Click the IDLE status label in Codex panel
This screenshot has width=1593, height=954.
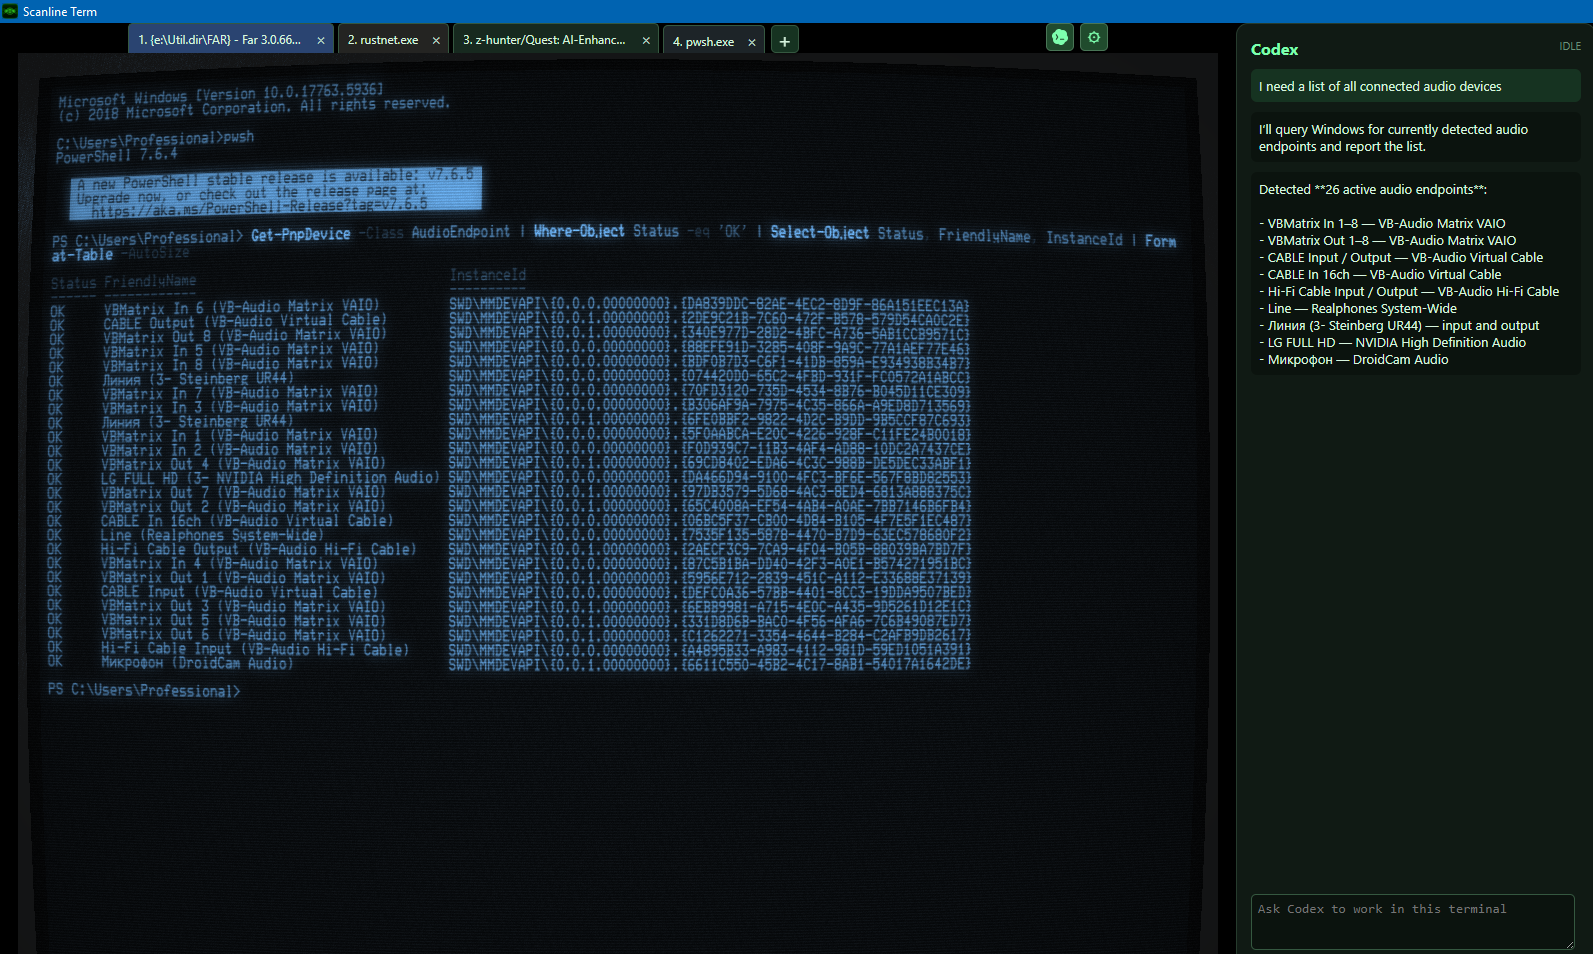[x=1570, y=47]
